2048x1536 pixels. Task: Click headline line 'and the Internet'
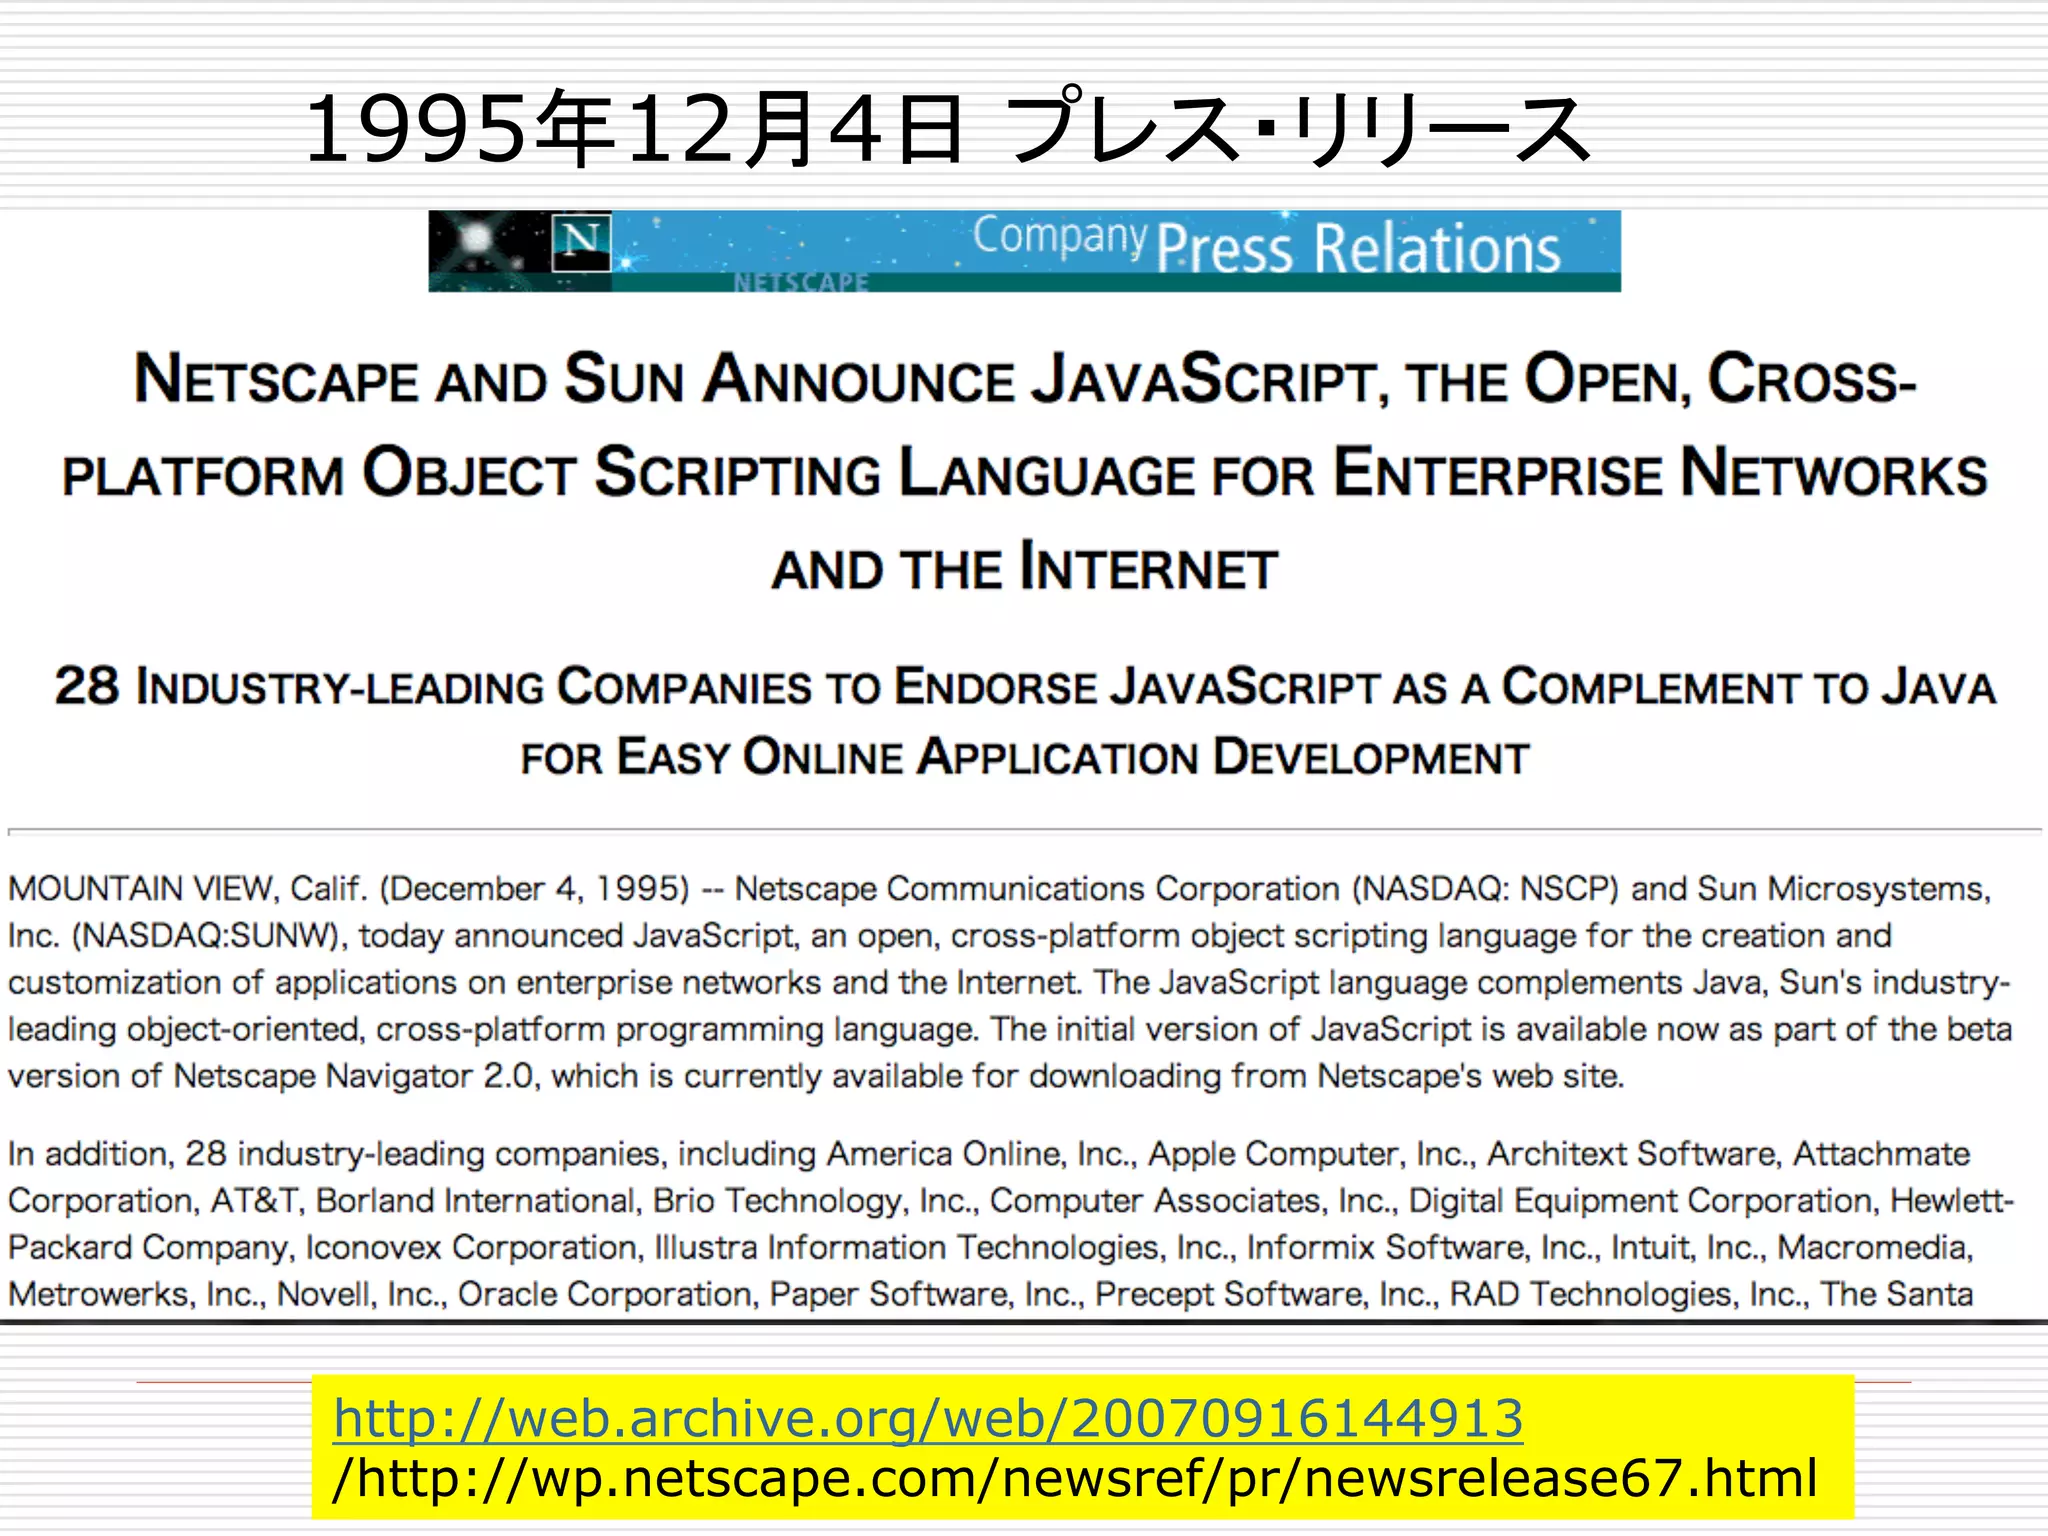(x=1024, y=568)
